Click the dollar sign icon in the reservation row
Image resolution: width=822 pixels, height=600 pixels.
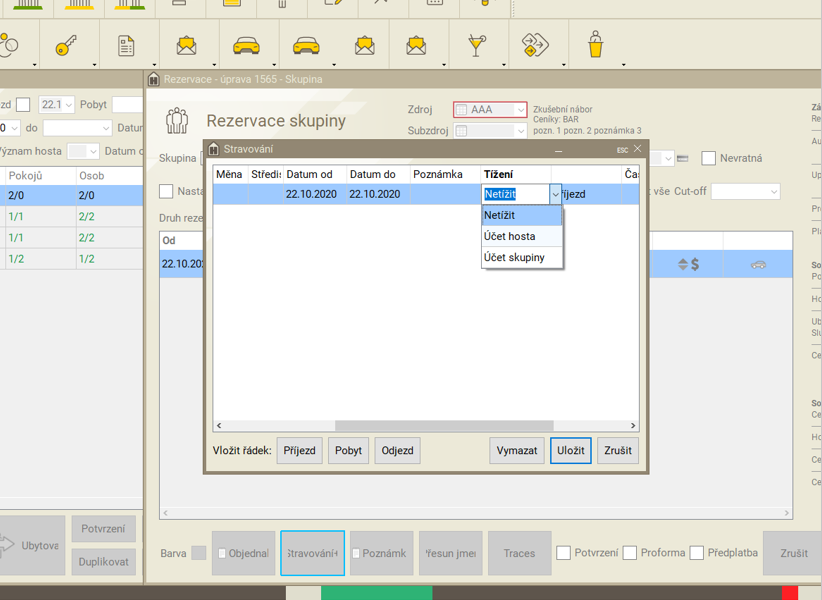coord(694,265)
